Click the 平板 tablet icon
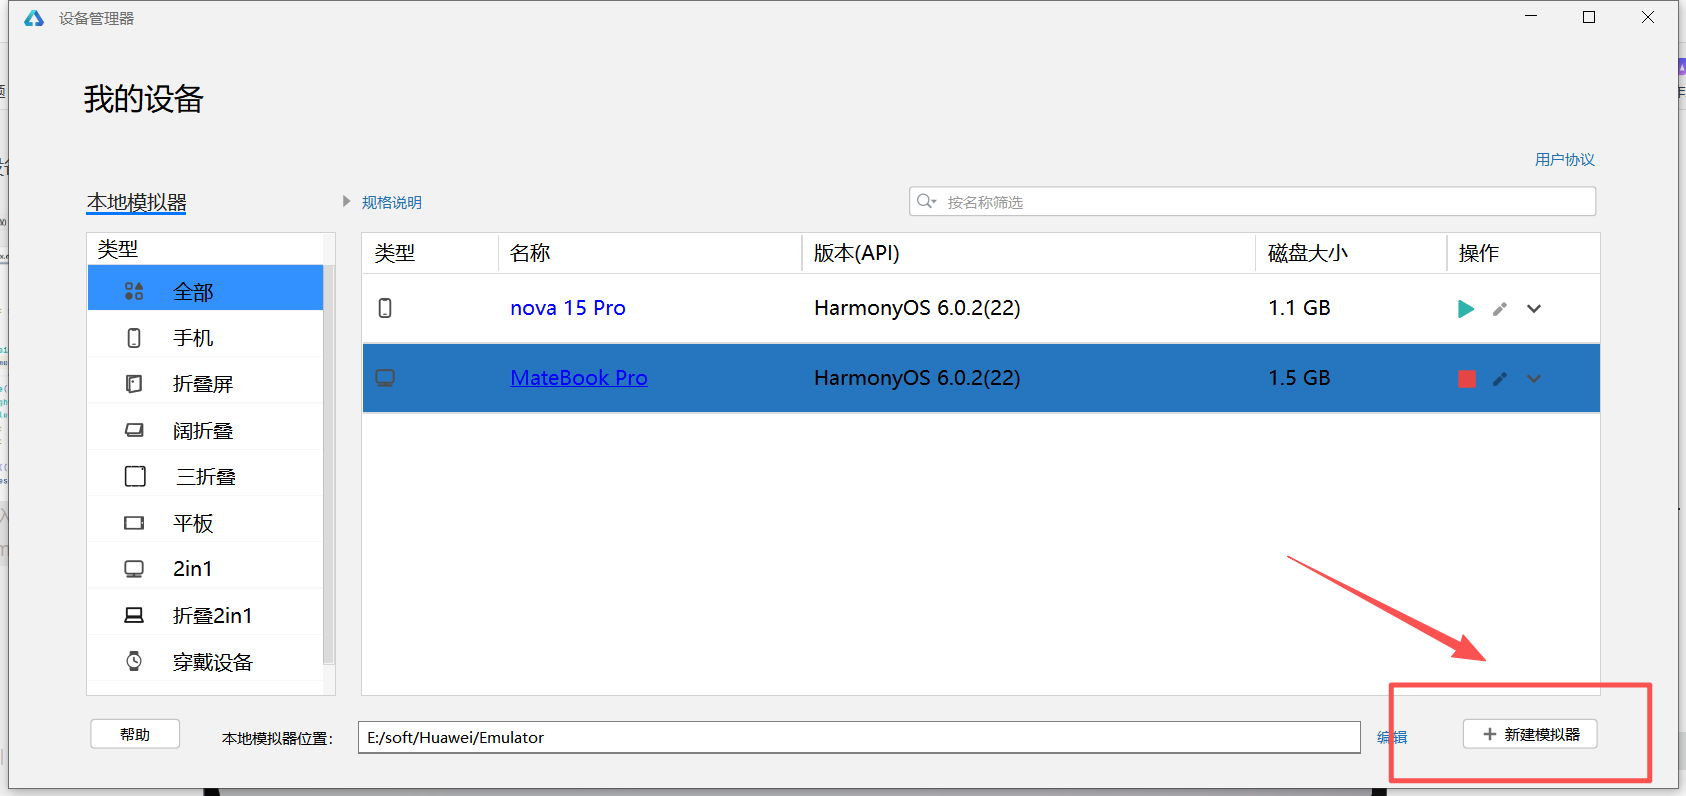This screenshot has height=796, width=1686. click(x=134, y=523)
